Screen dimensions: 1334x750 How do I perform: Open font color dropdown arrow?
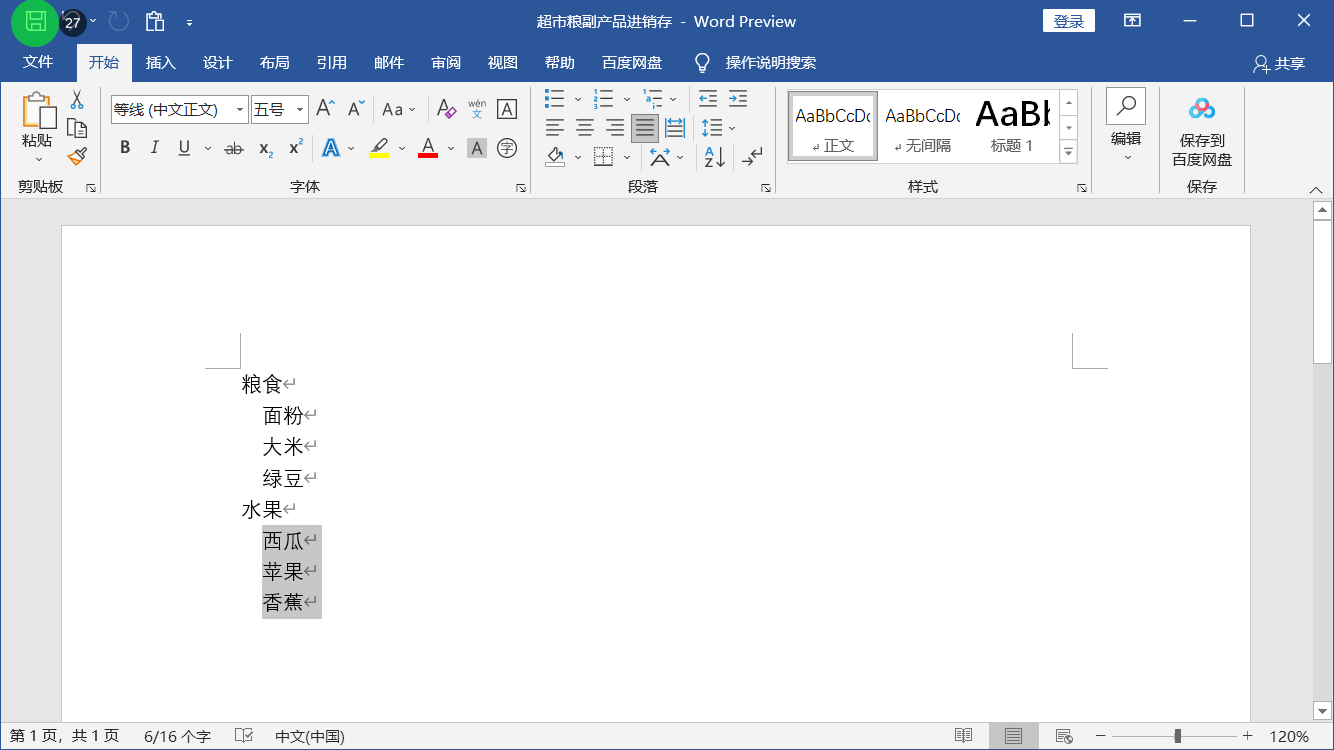point(451,148)
